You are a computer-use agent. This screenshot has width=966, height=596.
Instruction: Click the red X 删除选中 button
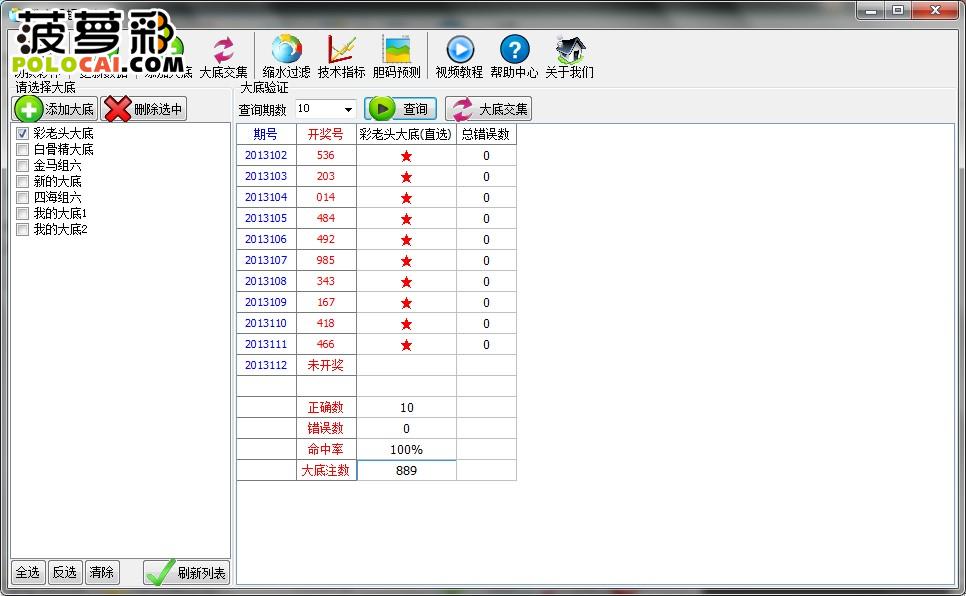coord(144,109)
